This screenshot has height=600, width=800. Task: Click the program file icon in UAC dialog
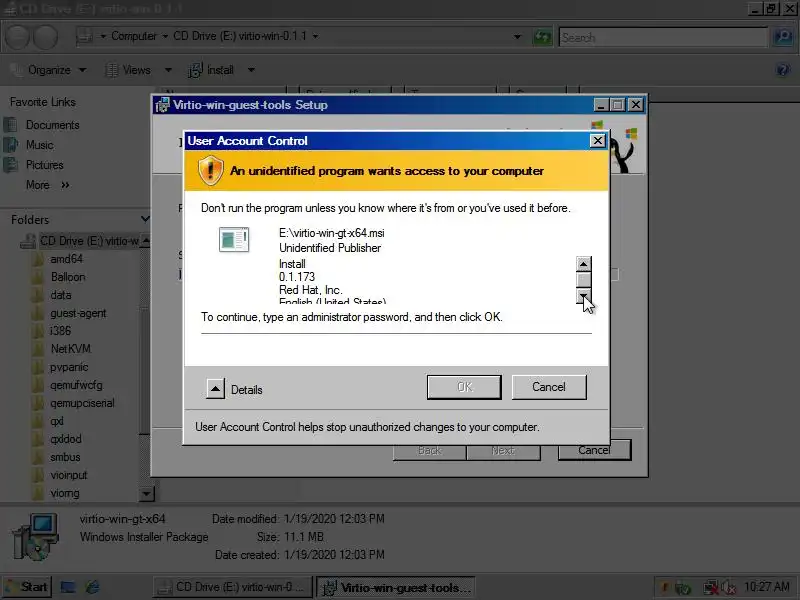(x=234, y=239)
